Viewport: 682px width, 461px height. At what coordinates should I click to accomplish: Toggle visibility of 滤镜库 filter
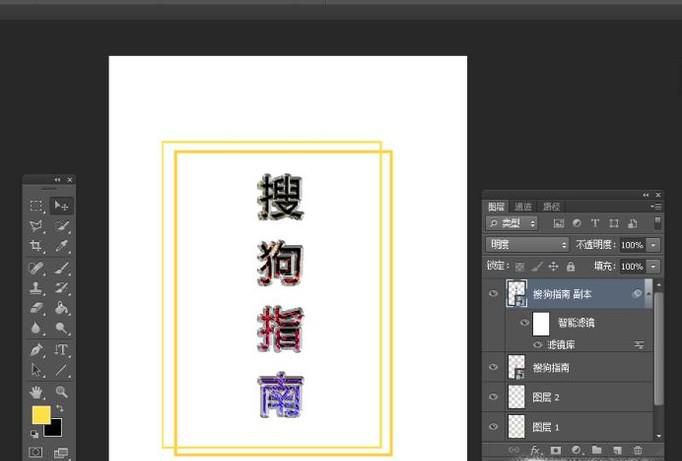(538, 345)
